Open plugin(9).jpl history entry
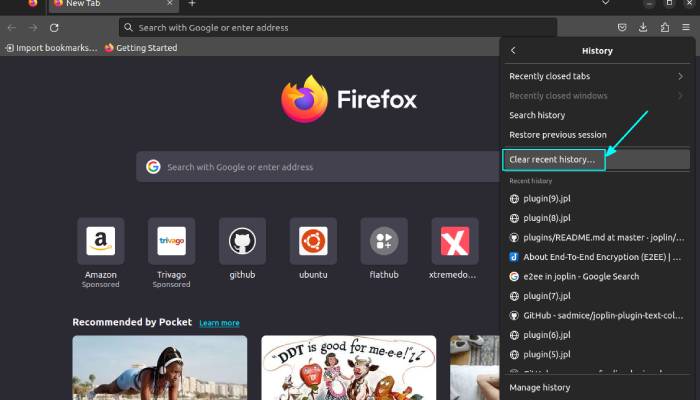Screen dimensions: 700x400 pyautogui.click(x=597, y=199)
